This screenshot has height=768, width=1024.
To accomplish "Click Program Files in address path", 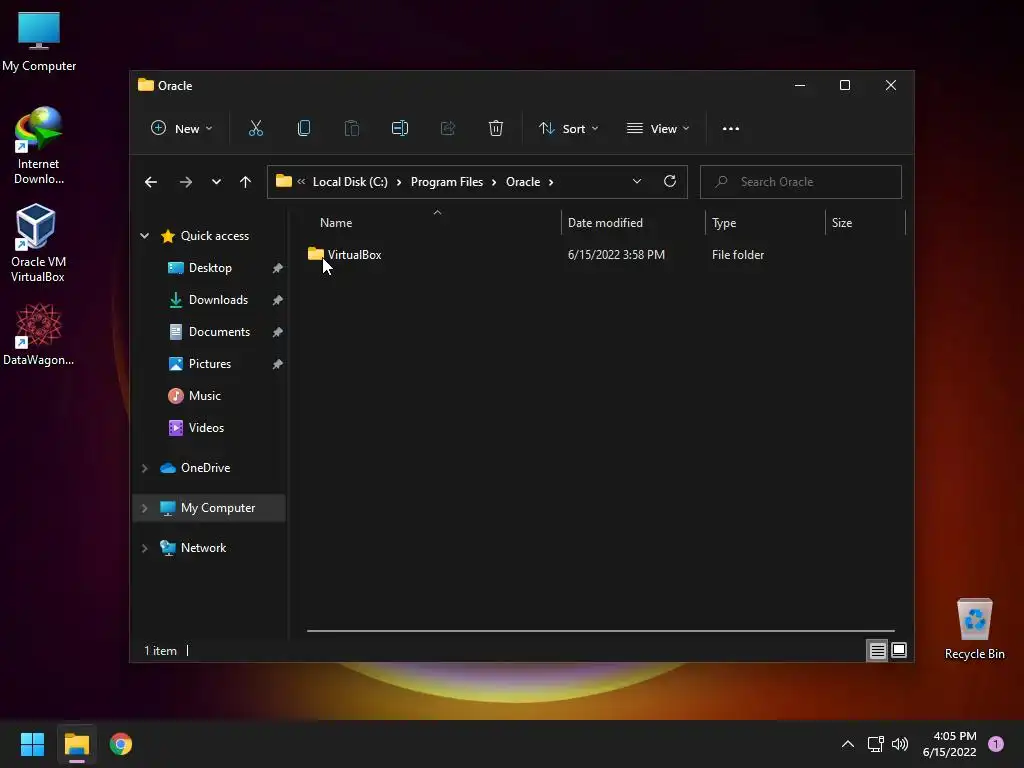I will (x=447, y=182).
